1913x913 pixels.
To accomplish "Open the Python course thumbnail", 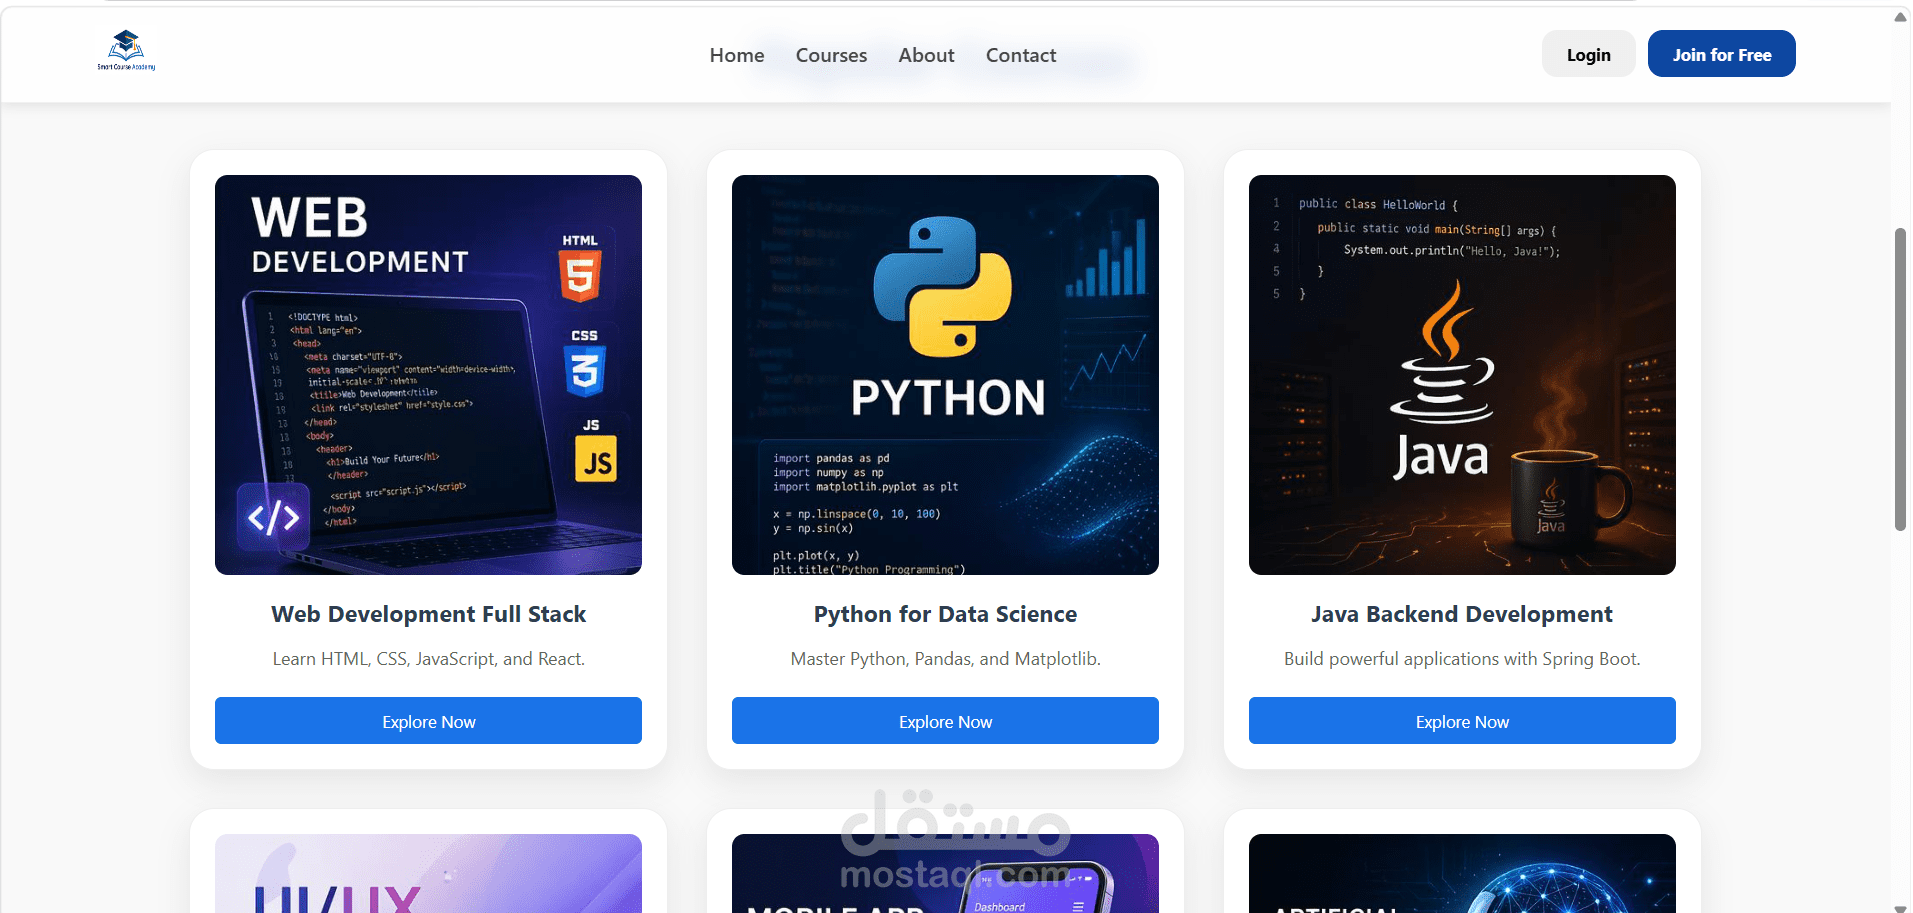I will pyautogui.click(x=945, y=375).
